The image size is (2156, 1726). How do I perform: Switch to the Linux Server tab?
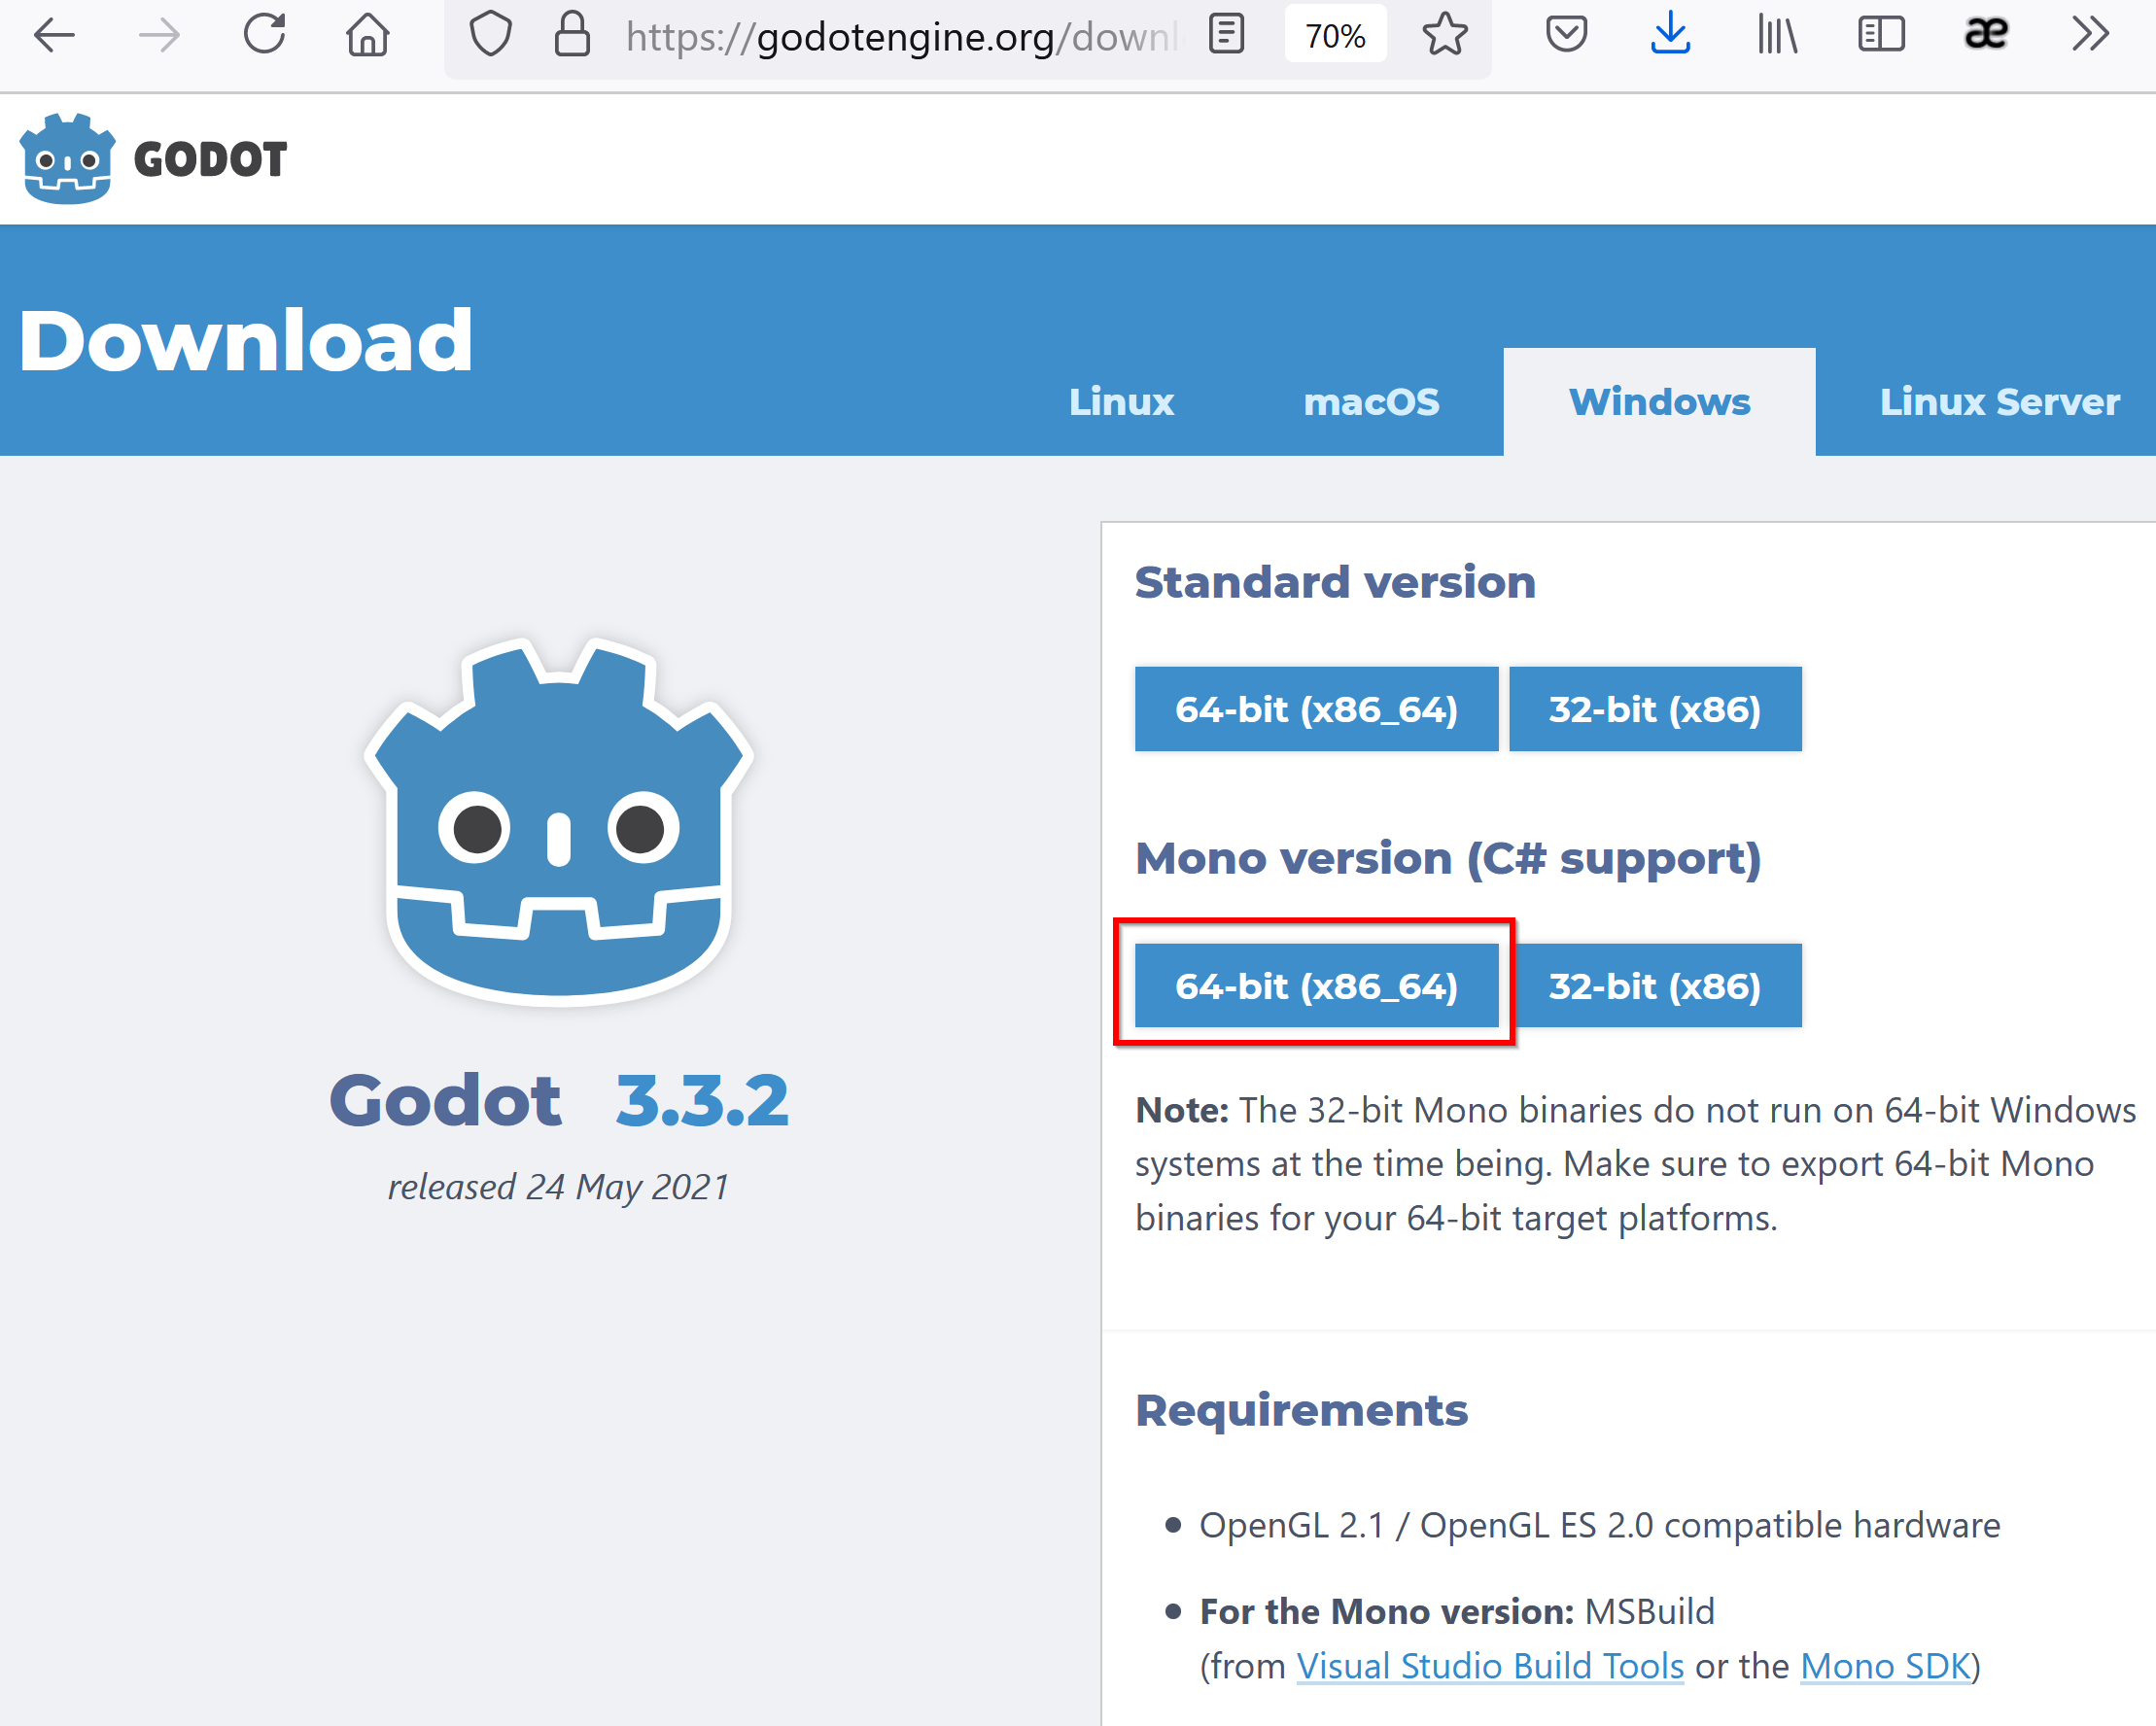pyautogui.click(x=1999, y=402)
